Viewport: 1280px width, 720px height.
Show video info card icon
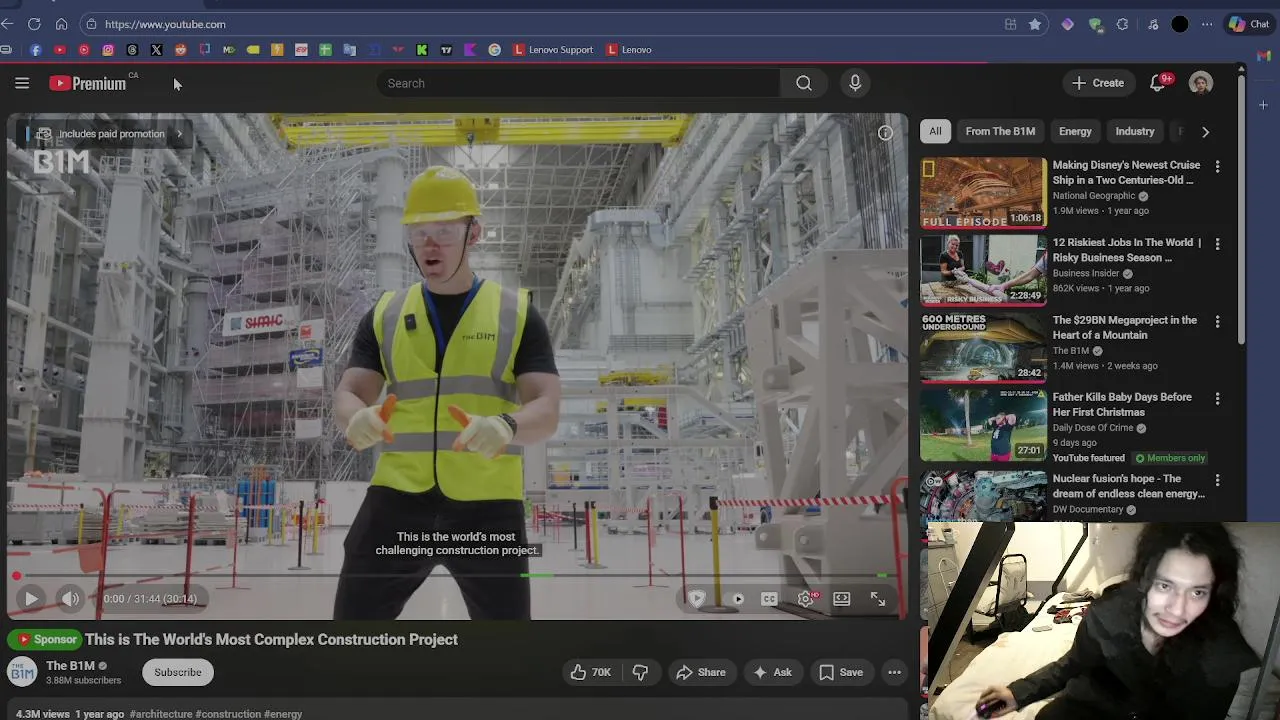[x=885, y=133]
